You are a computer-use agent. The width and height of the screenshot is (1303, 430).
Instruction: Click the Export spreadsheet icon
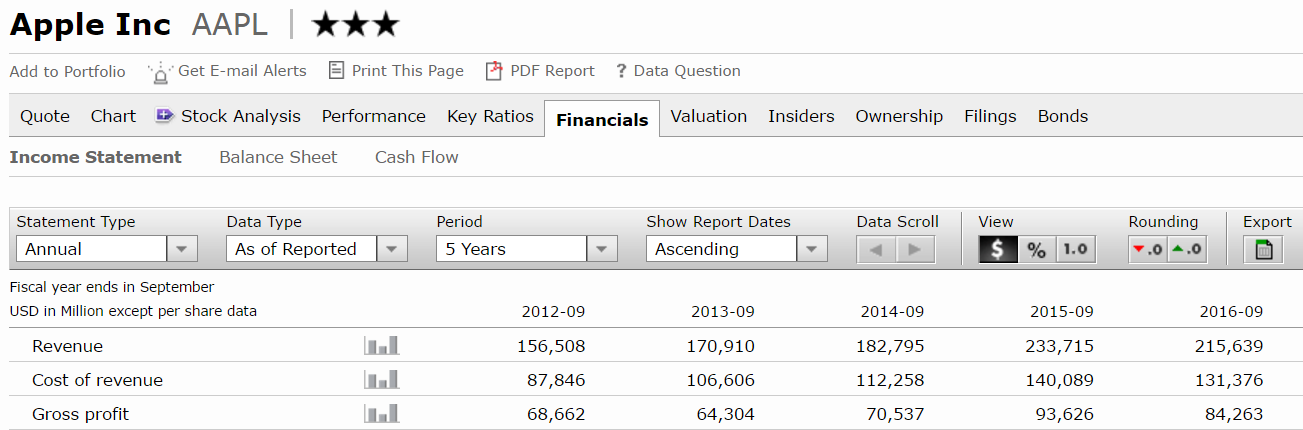pyautogui.click(x=1263, y=249)
